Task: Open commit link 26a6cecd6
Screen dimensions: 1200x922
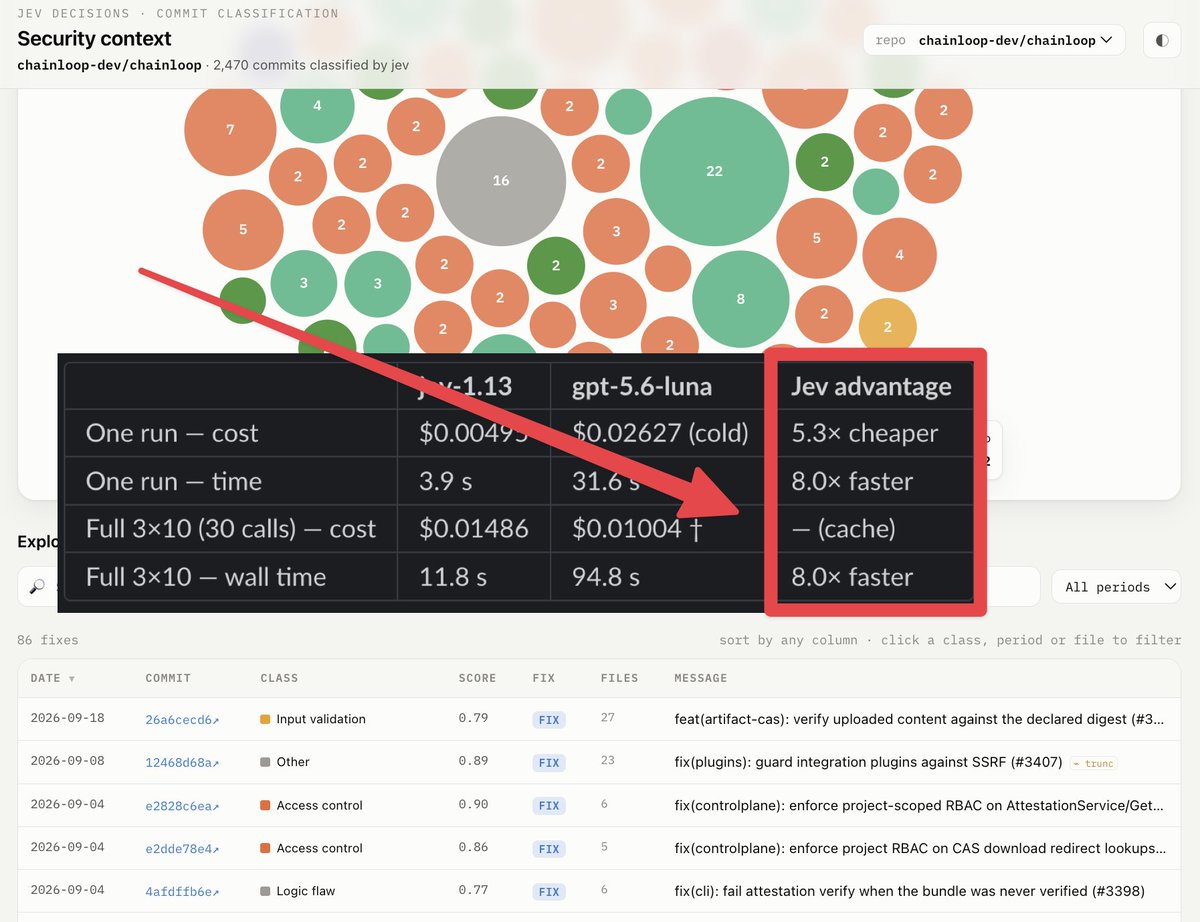Action: pos(182,719)
